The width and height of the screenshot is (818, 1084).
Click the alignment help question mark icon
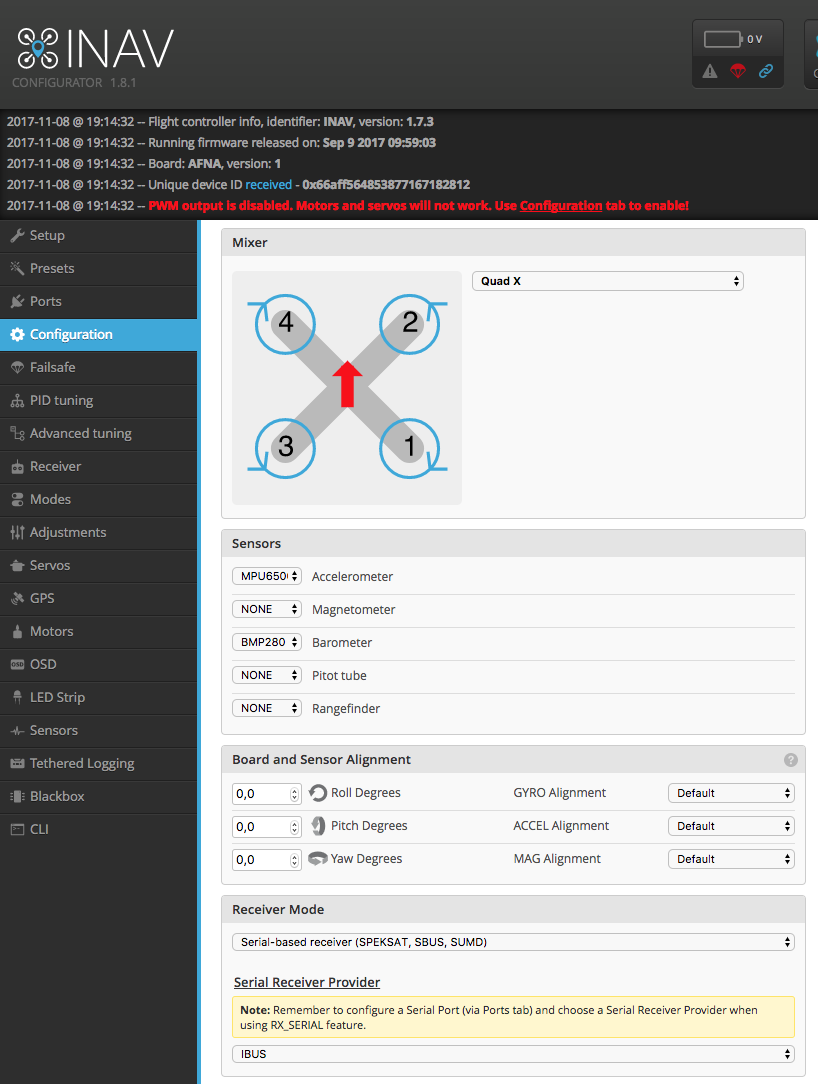pos(791,760)
